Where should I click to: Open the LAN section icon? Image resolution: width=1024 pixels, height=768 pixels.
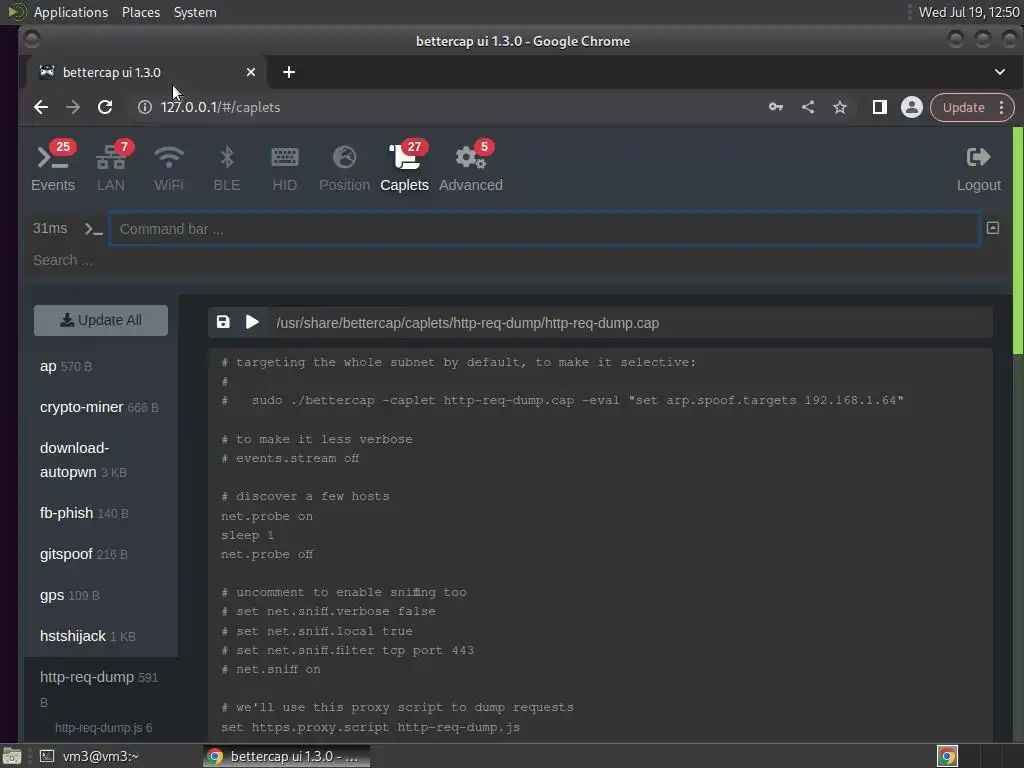pyautogui.click(x=111, y=167)
